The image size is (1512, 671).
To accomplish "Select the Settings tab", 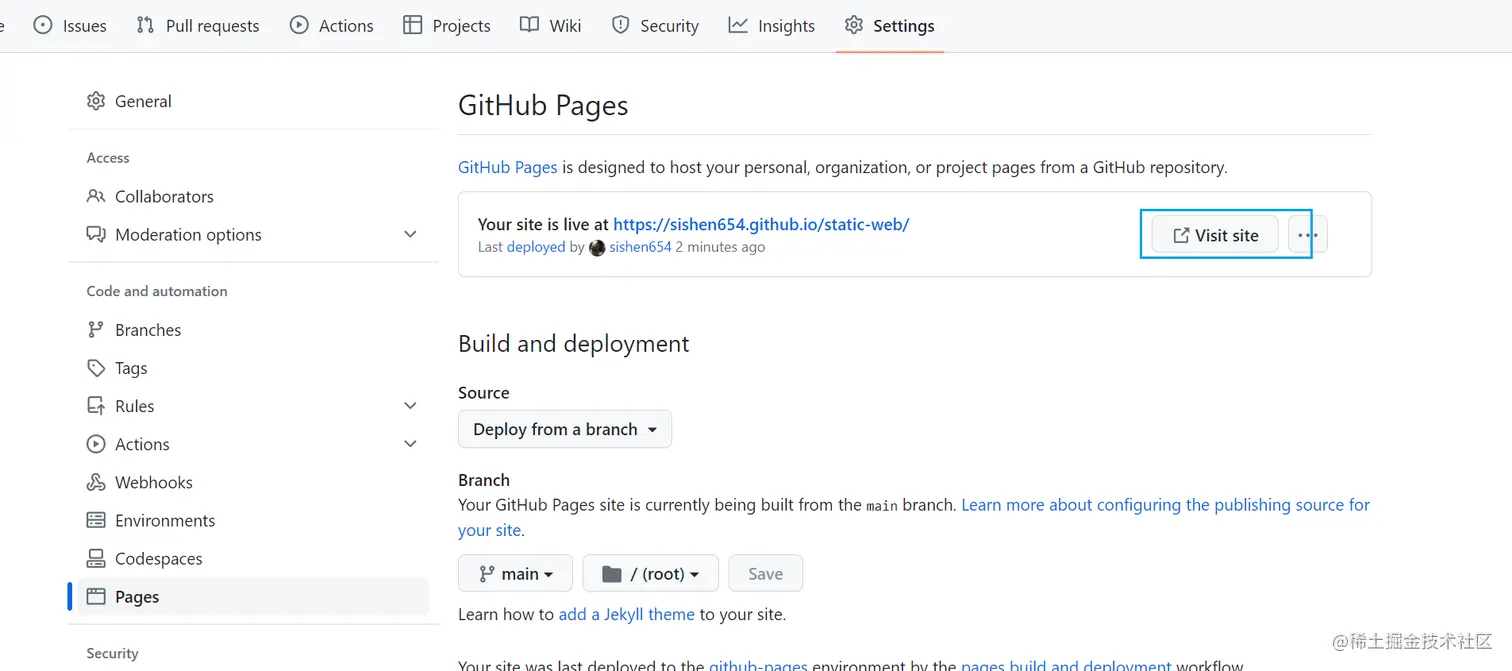I will [889, 26].
